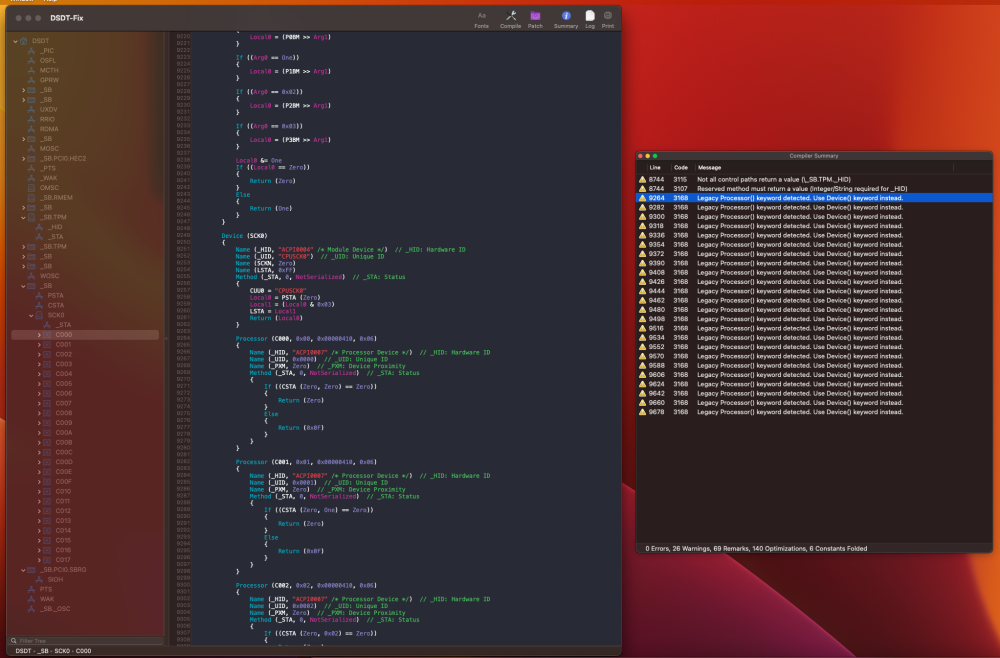Click the 'Device (SCK0)' code line
1000x658 pixels.
244,236
